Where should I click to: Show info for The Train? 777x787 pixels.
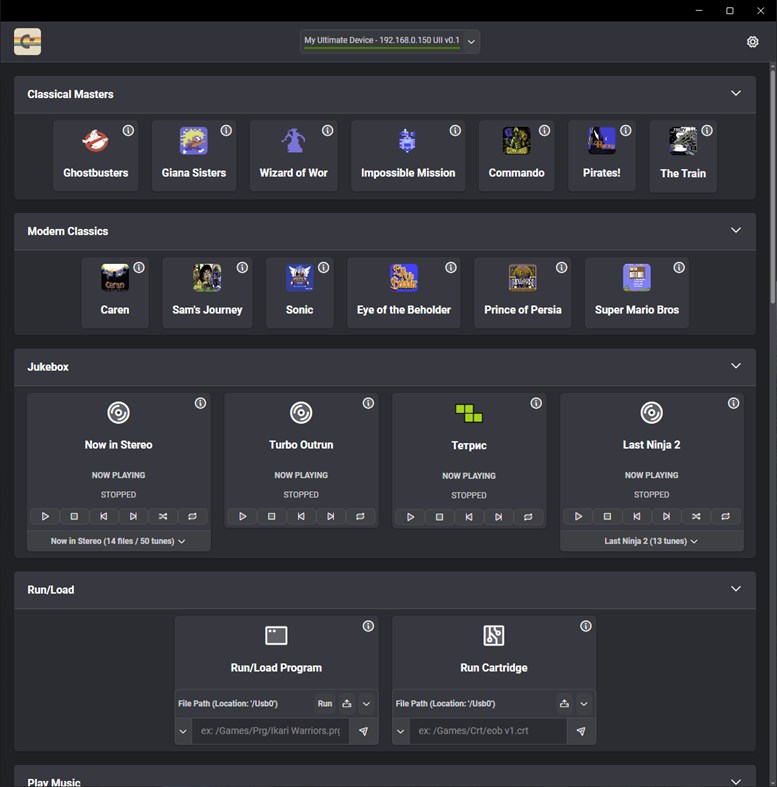click(x=707, y=130)
